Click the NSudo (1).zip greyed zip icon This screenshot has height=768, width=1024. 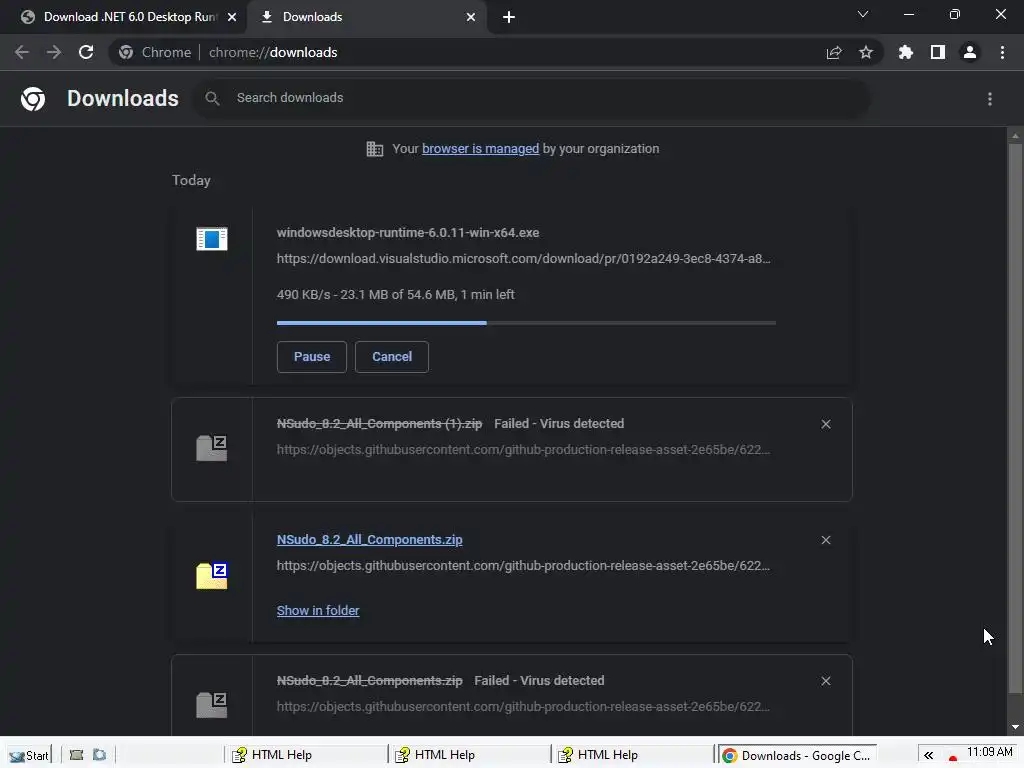212,448
